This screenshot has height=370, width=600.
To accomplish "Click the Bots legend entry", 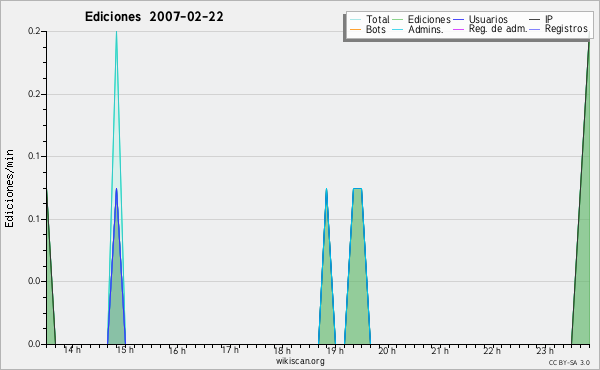I will pos(368,29).
